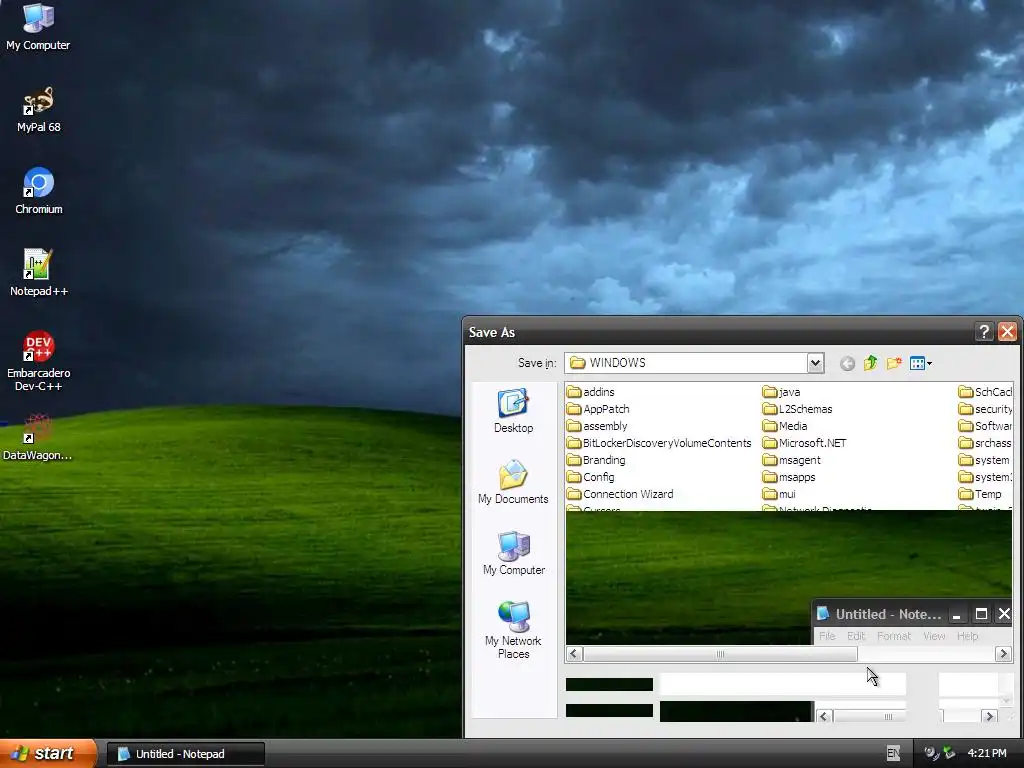This screenshot has width=1024, height=768.
Task: Open the Views menu button in Save As
Action: [920, 363]
